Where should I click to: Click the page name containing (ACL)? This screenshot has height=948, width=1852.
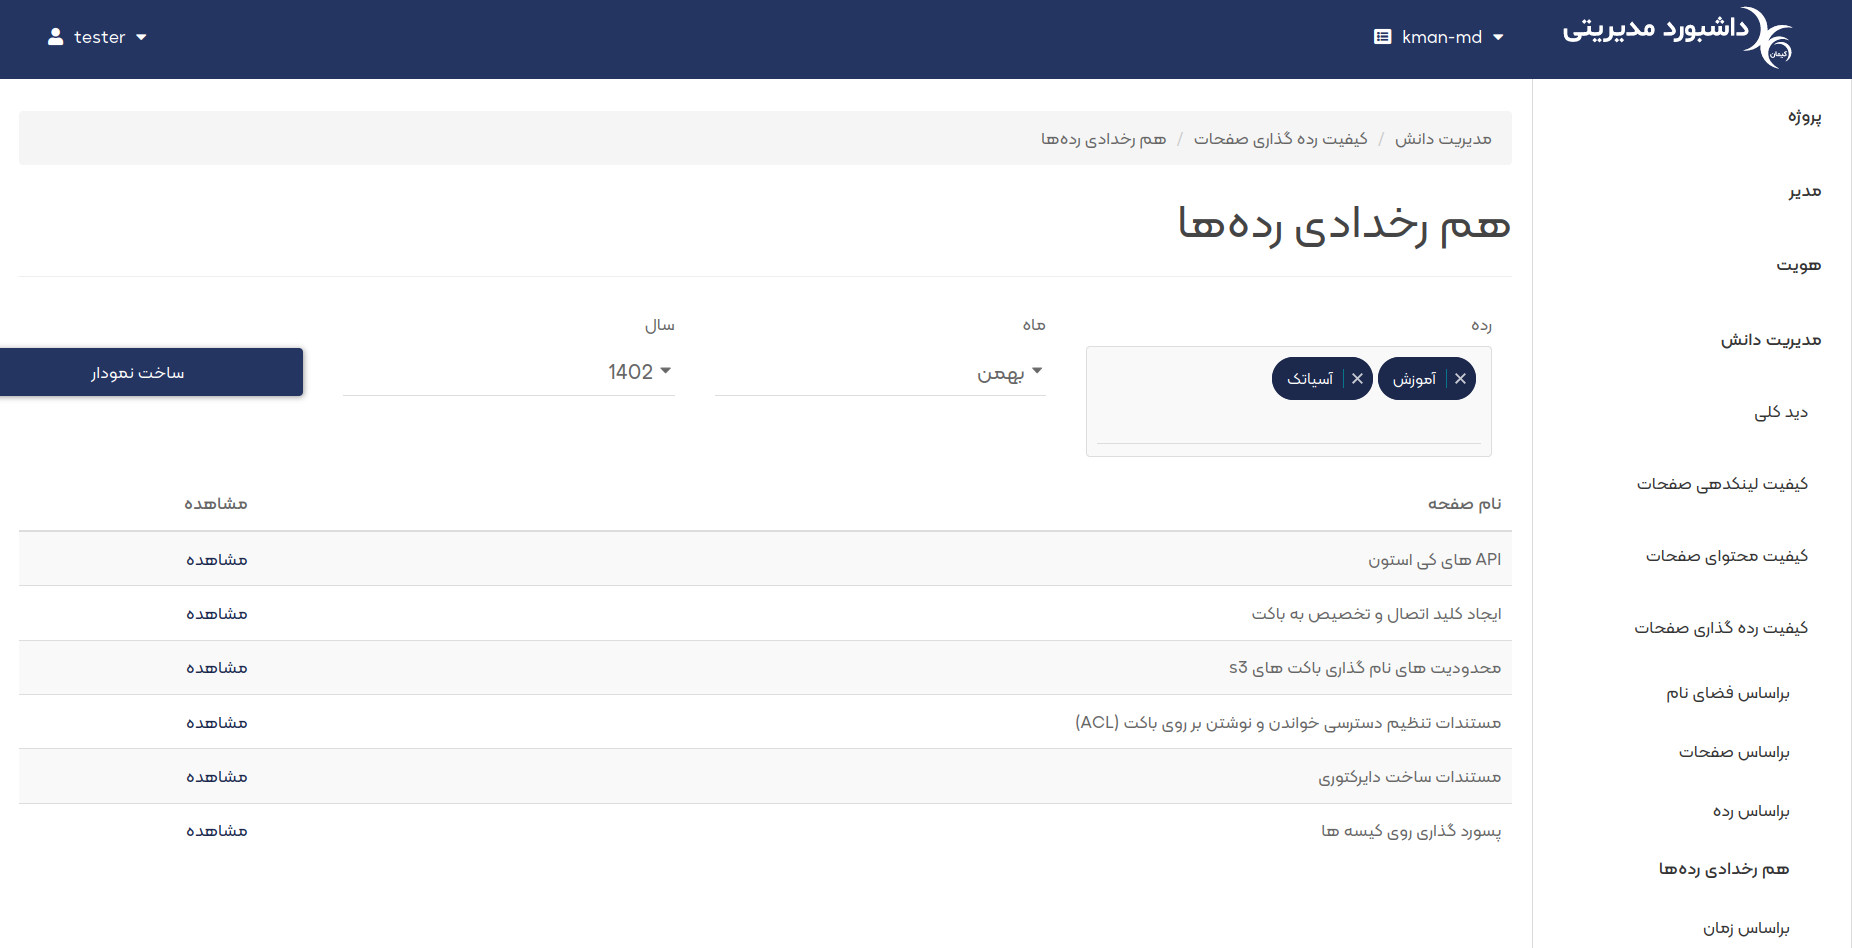(1288, 723)
